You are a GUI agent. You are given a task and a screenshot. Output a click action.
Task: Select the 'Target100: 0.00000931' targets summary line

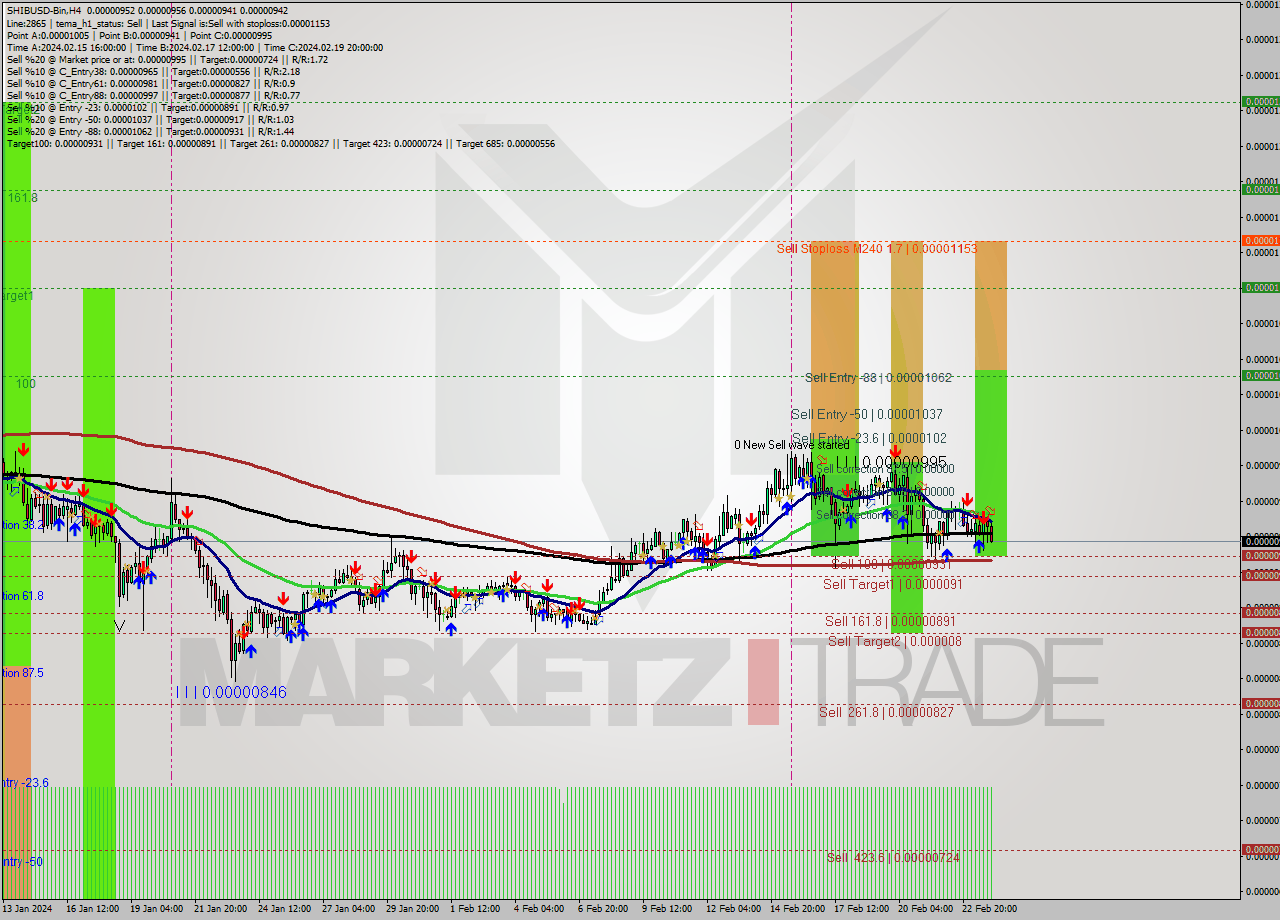pyautogui.click(x=281, y=144)
